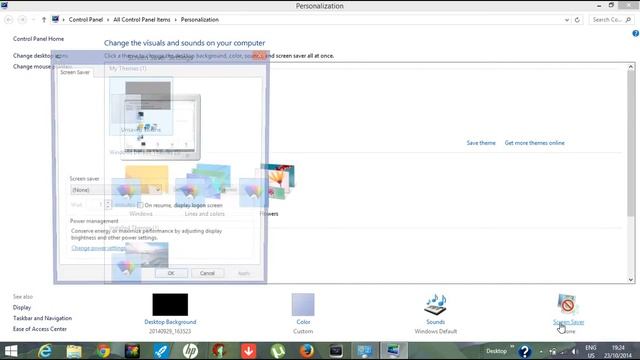Expand the address bar history dropdown
Screen dimensions: 640x360
567,20
